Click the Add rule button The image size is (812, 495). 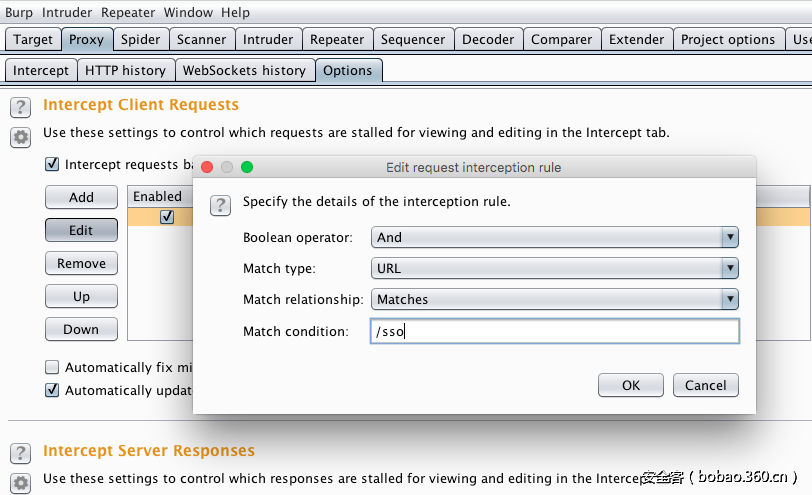pos(81,197)
